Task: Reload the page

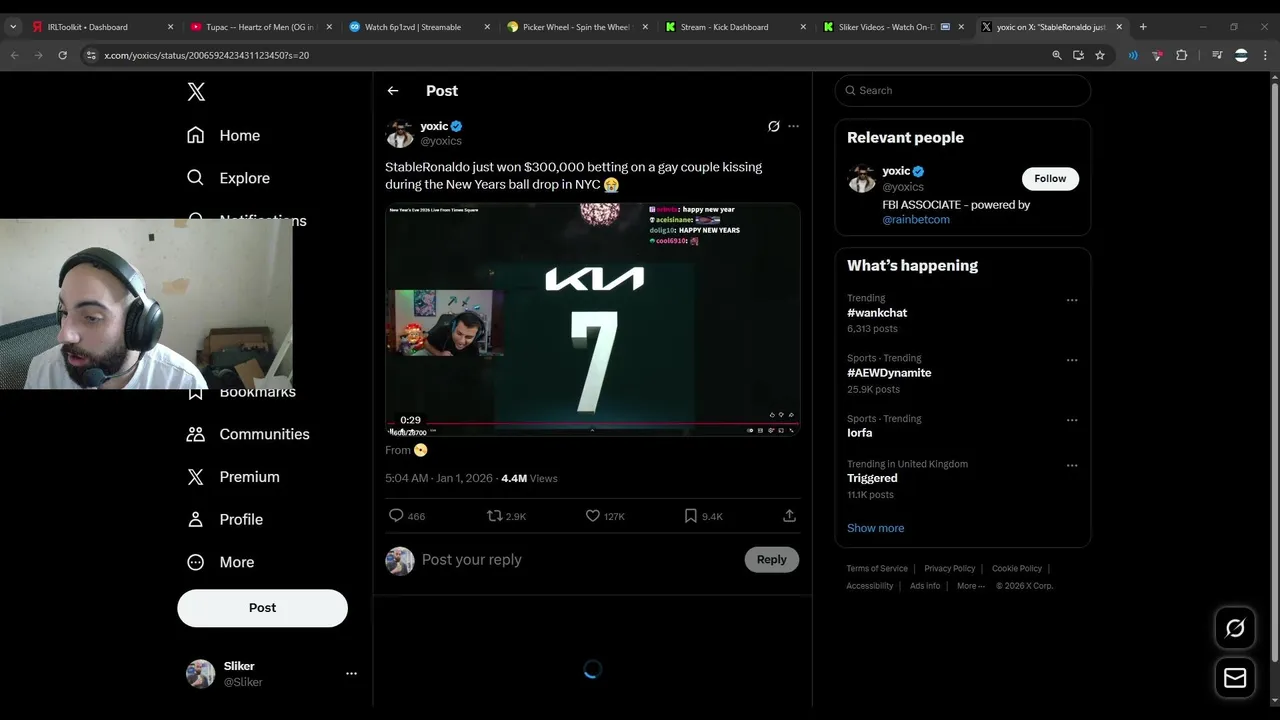Action: pos(62,55)
